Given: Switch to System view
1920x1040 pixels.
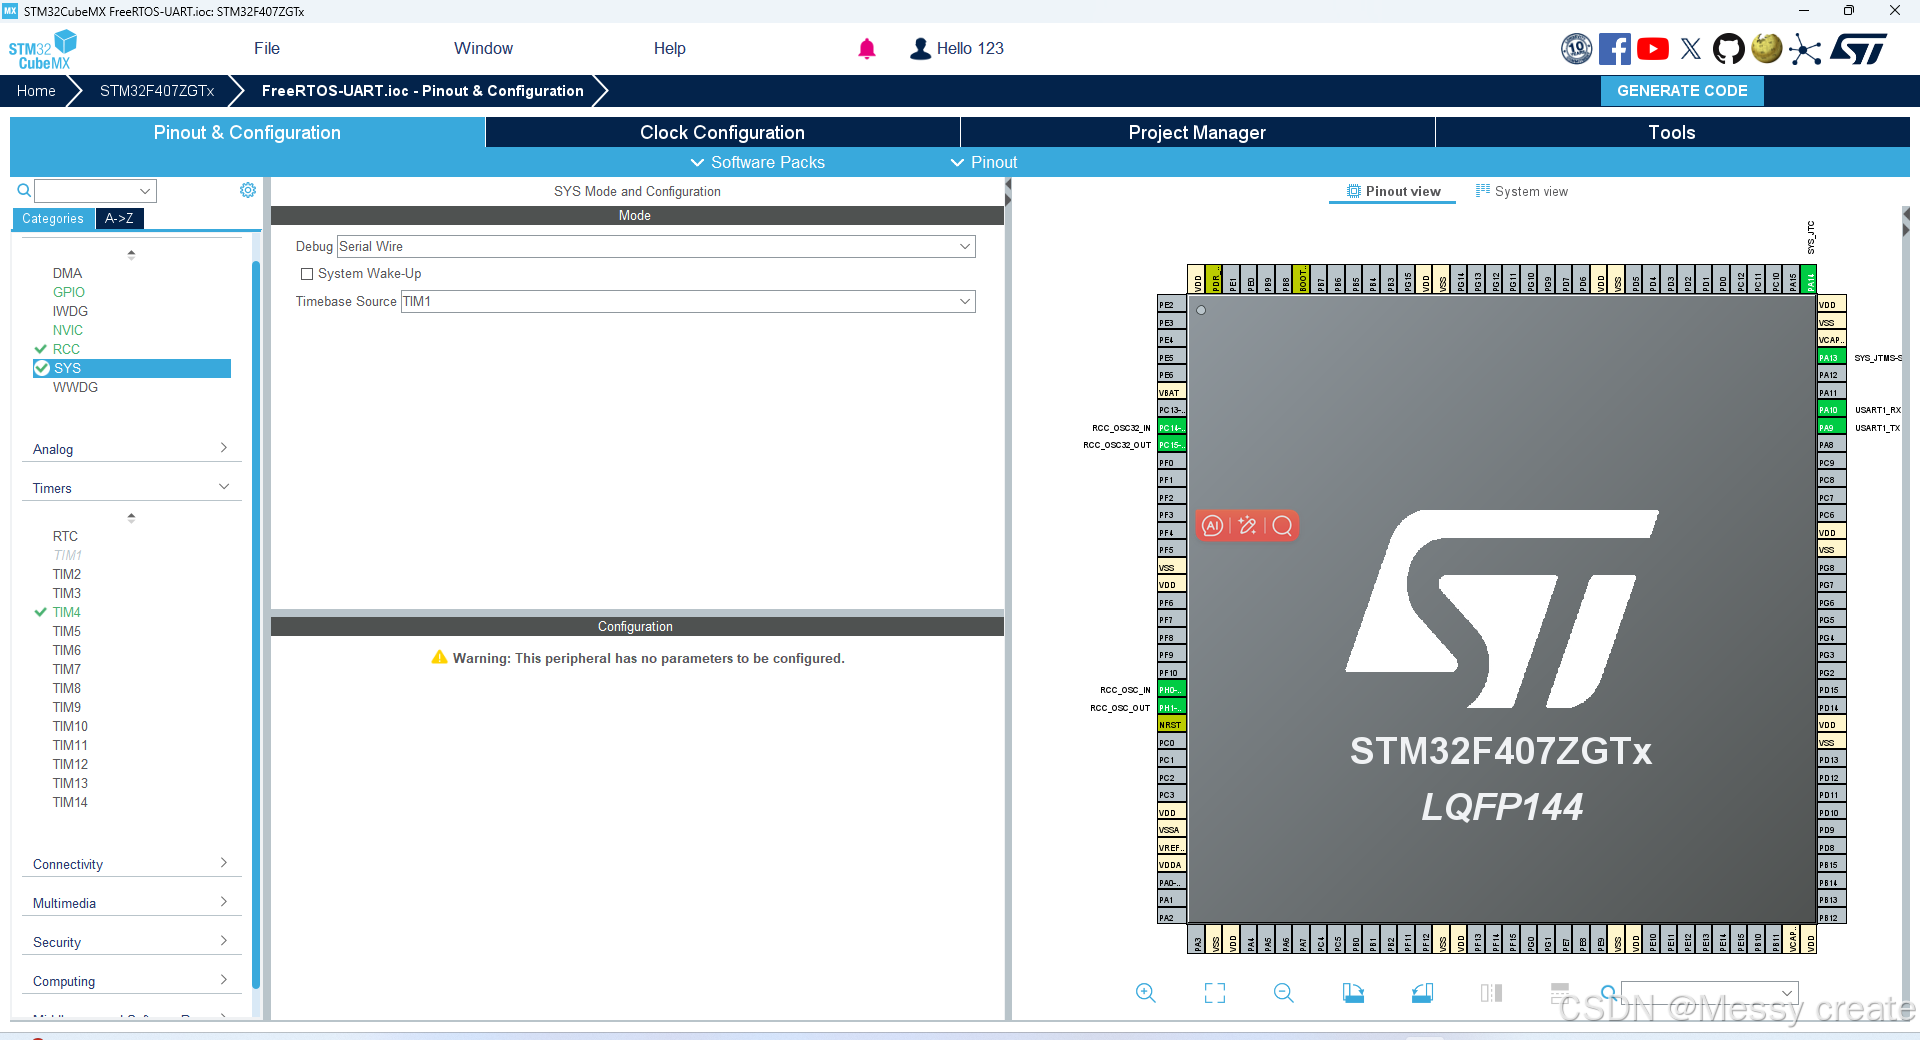Looking at the screenshot, I should click(1522, 191).
